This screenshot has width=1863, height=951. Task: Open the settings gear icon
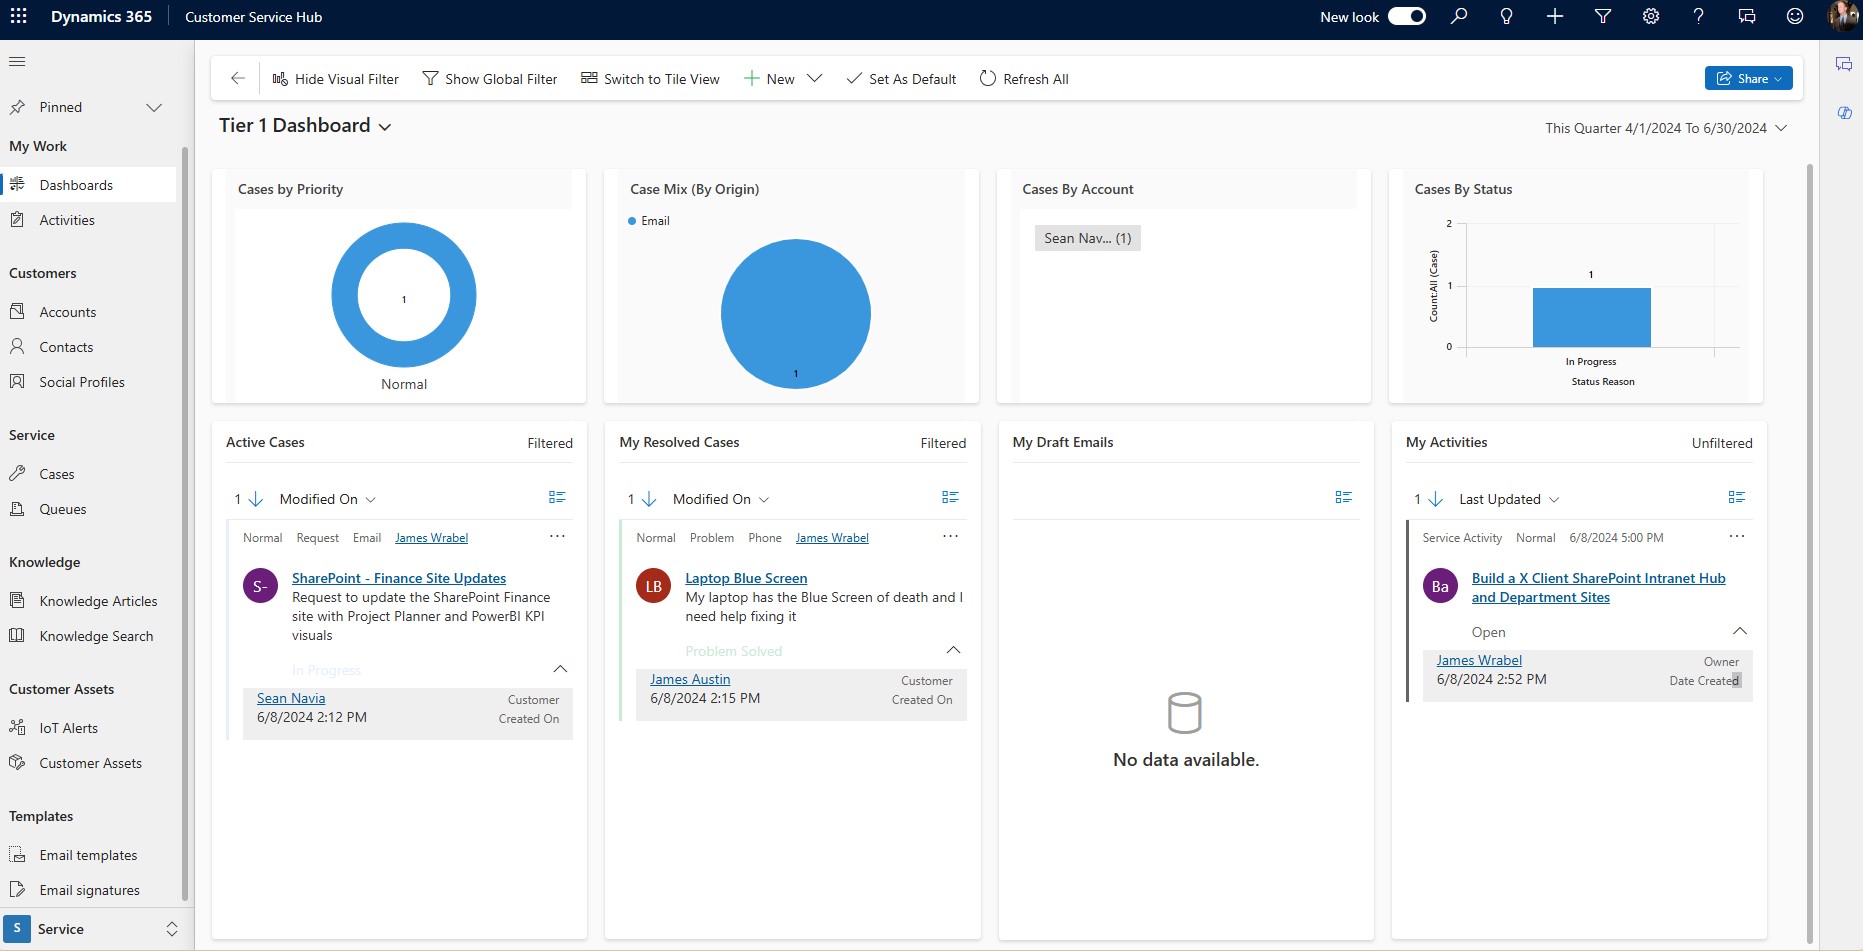click(x=1651, y=16)
